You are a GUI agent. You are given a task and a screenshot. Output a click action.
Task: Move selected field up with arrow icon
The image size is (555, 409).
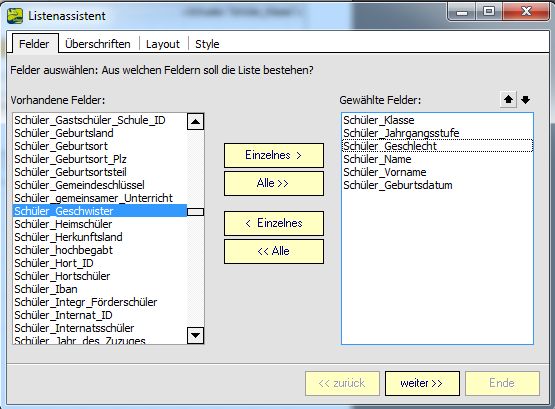(508, 100)
